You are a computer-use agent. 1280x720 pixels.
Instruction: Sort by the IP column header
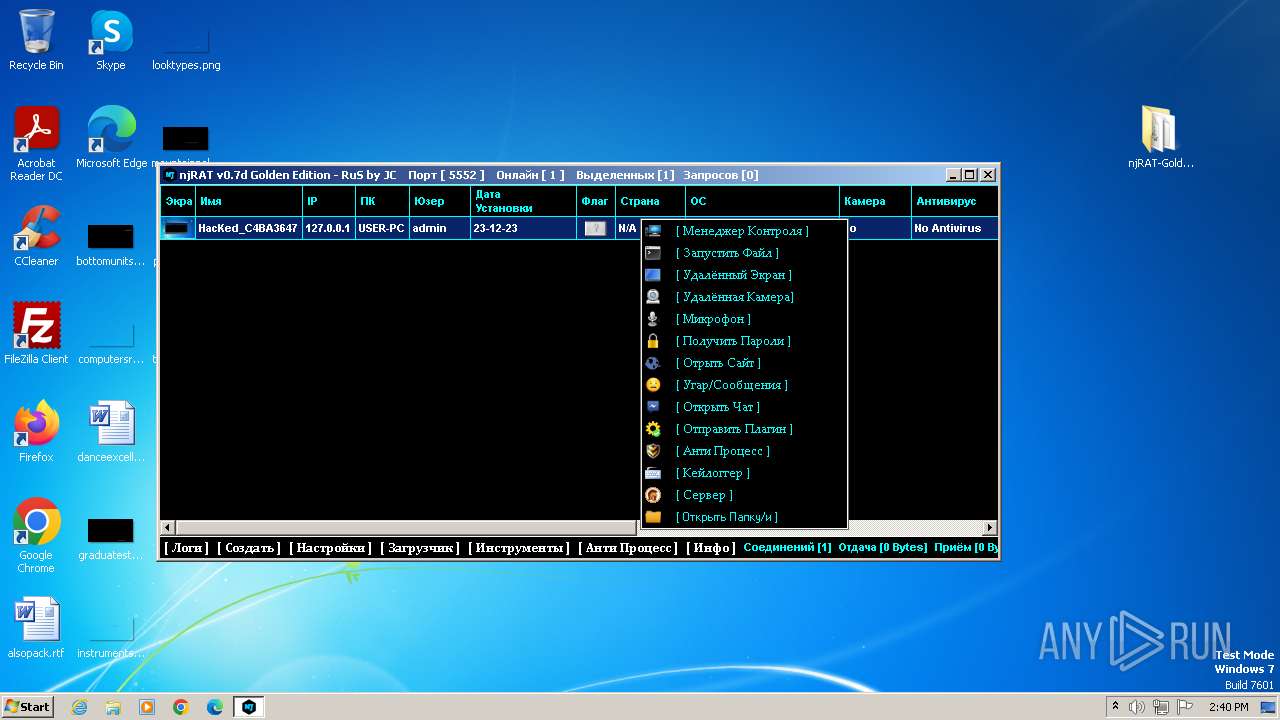(329, 201)
